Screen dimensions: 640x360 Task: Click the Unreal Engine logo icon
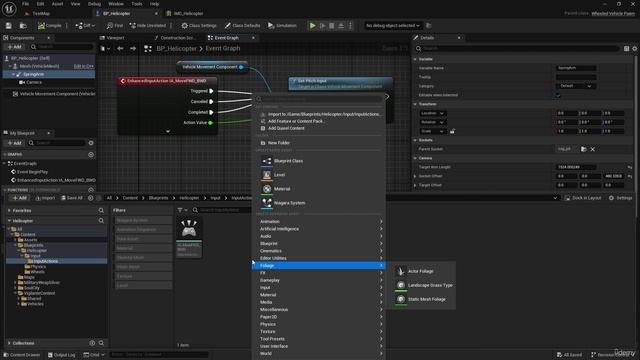[9, 8]
